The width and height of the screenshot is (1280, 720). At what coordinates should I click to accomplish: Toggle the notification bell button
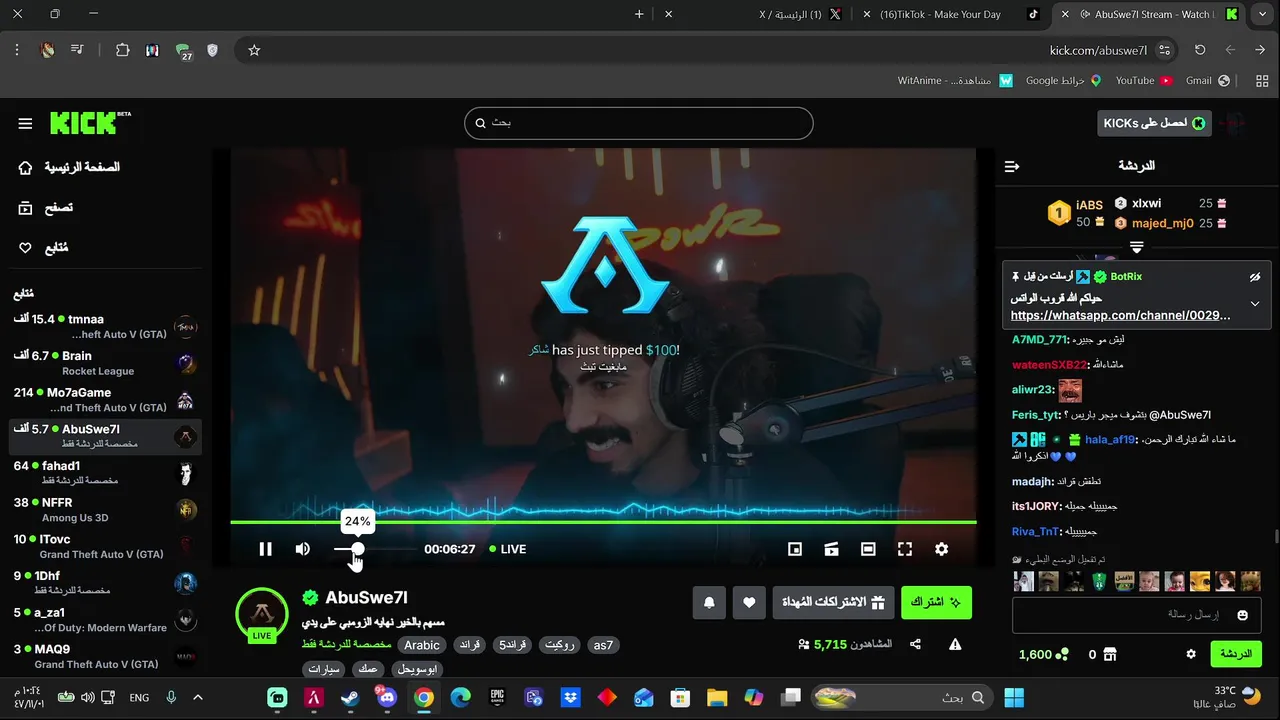pyautogui.click(x=709, y=602)
